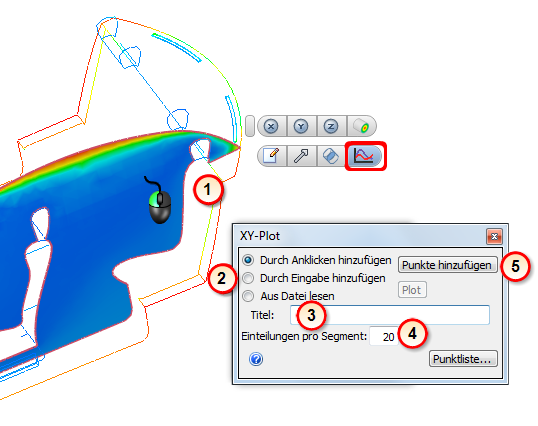The image size is (538, 426).
Task: Select 'Durch Eingabe hinzufügen' radio option
Action: click(x=248, y=278)
